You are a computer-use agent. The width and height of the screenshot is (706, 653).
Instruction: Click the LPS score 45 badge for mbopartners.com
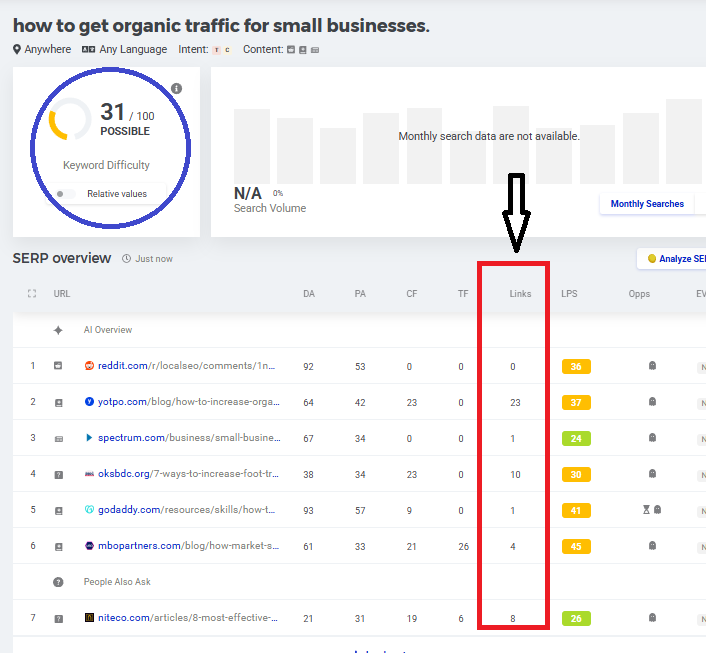click(x=576, y=546)
